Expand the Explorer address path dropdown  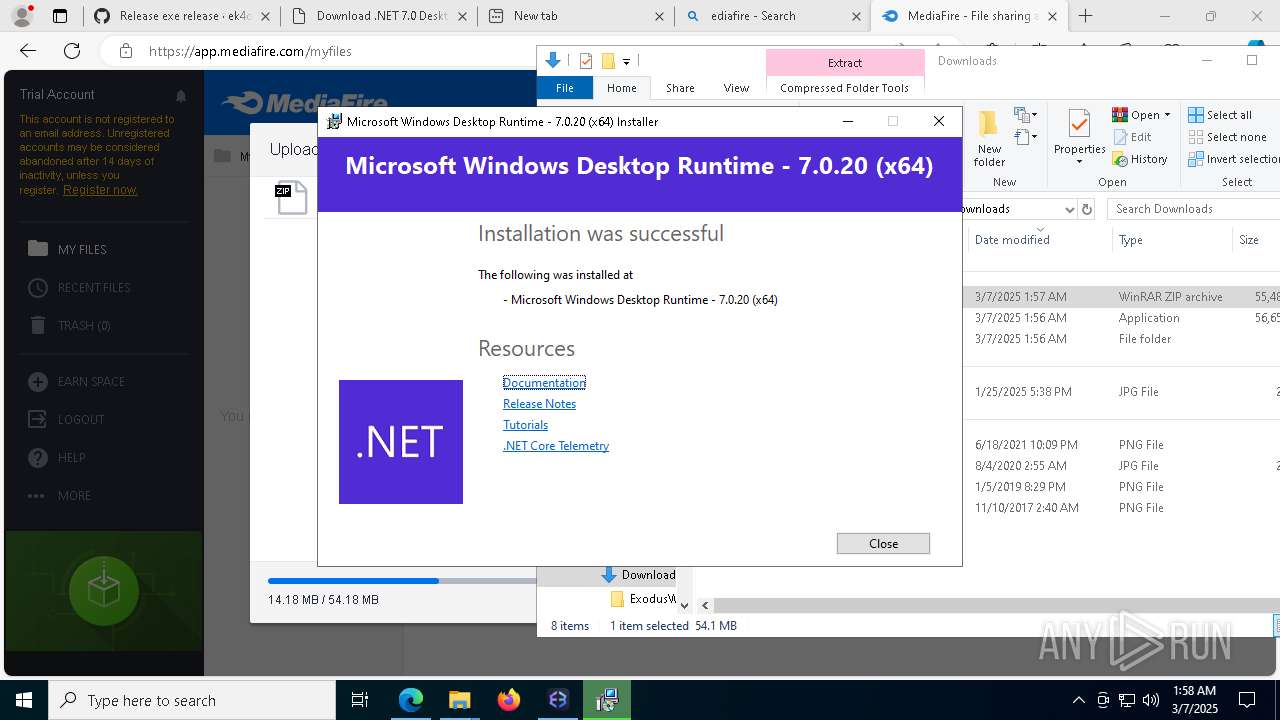1069,209
